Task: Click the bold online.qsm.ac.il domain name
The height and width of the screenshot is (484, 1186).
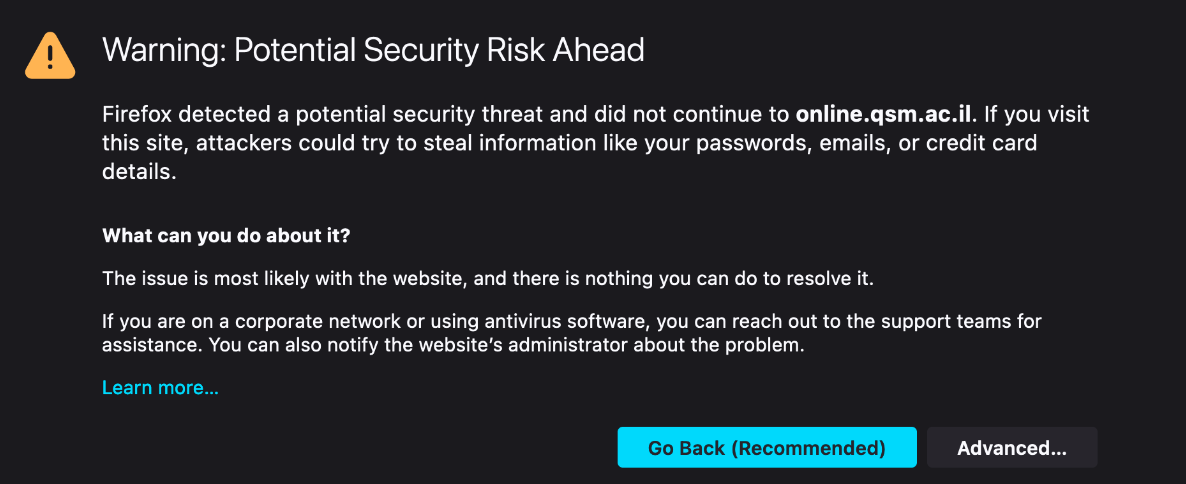Action: point(884,114)
